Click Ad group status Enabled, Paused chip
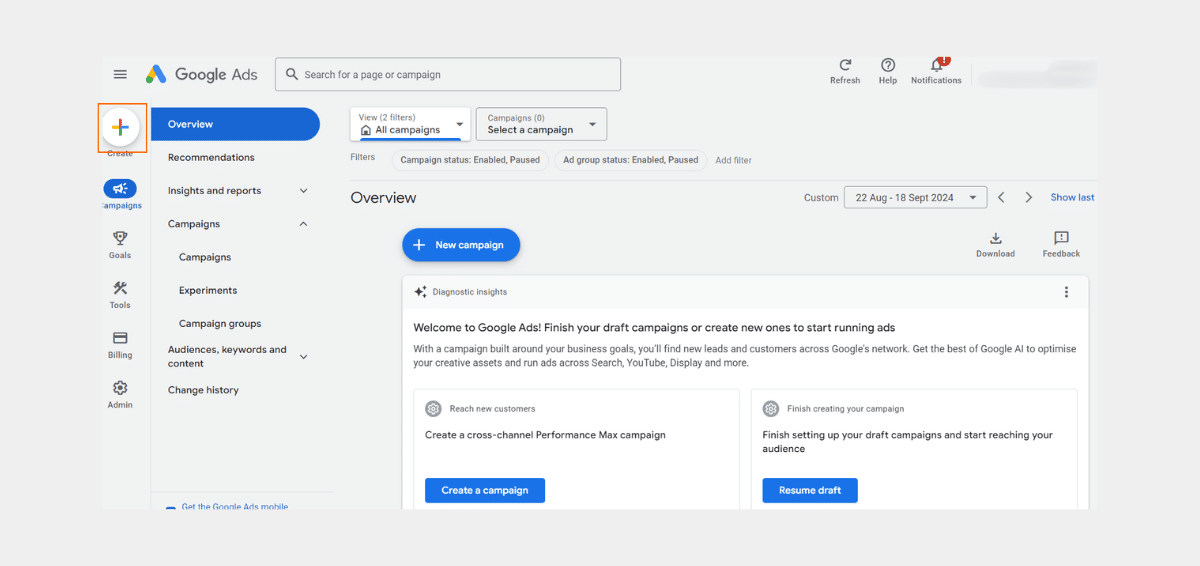Screen dimensions: 1200x566 631,160
